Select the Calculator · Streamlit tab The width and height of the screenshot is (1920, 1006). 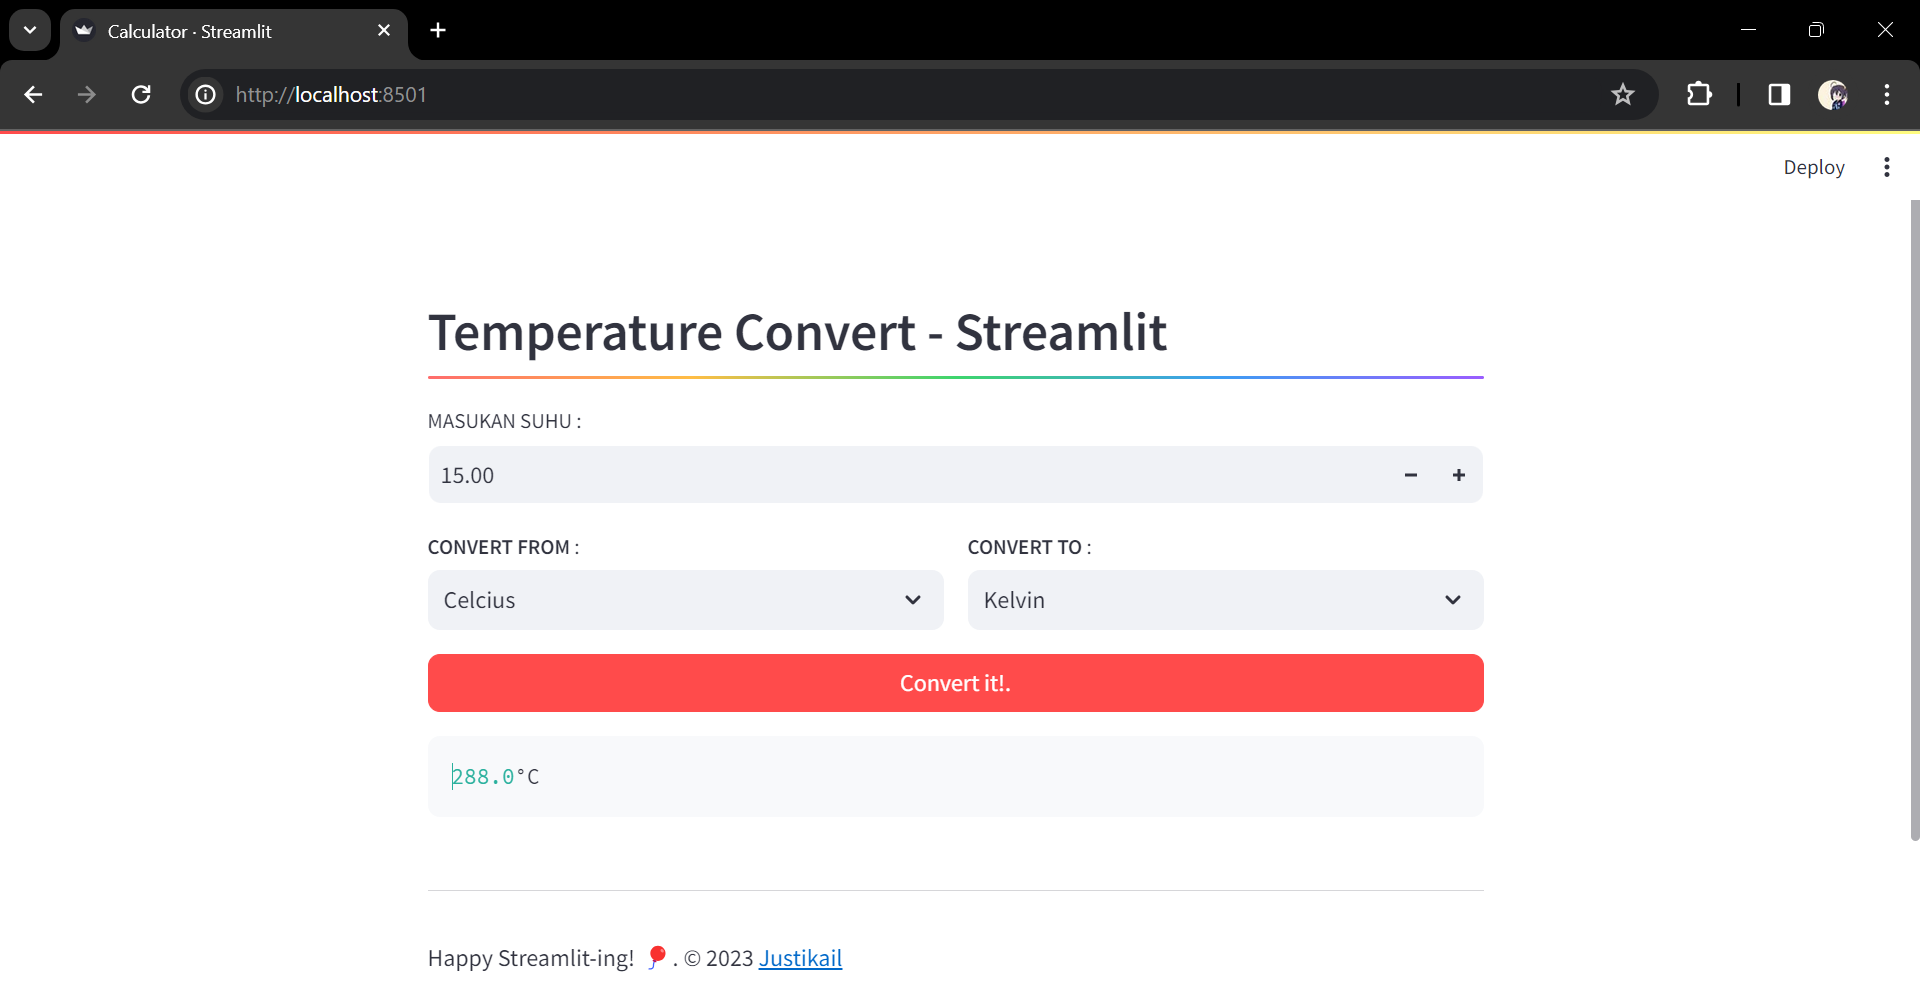tap(234, 33)
